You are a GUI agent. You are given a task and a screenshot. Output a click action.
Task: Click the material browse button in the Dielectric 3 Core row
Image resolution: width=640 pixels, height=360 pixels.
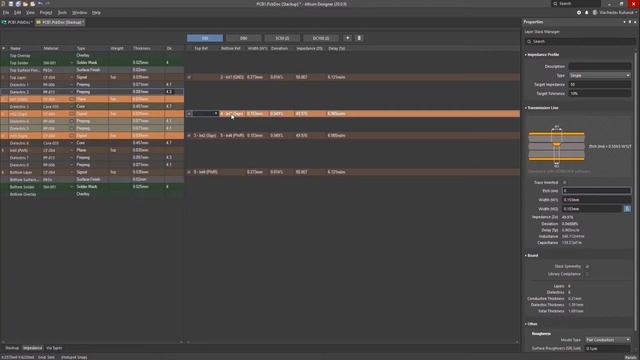click(72, 107)
